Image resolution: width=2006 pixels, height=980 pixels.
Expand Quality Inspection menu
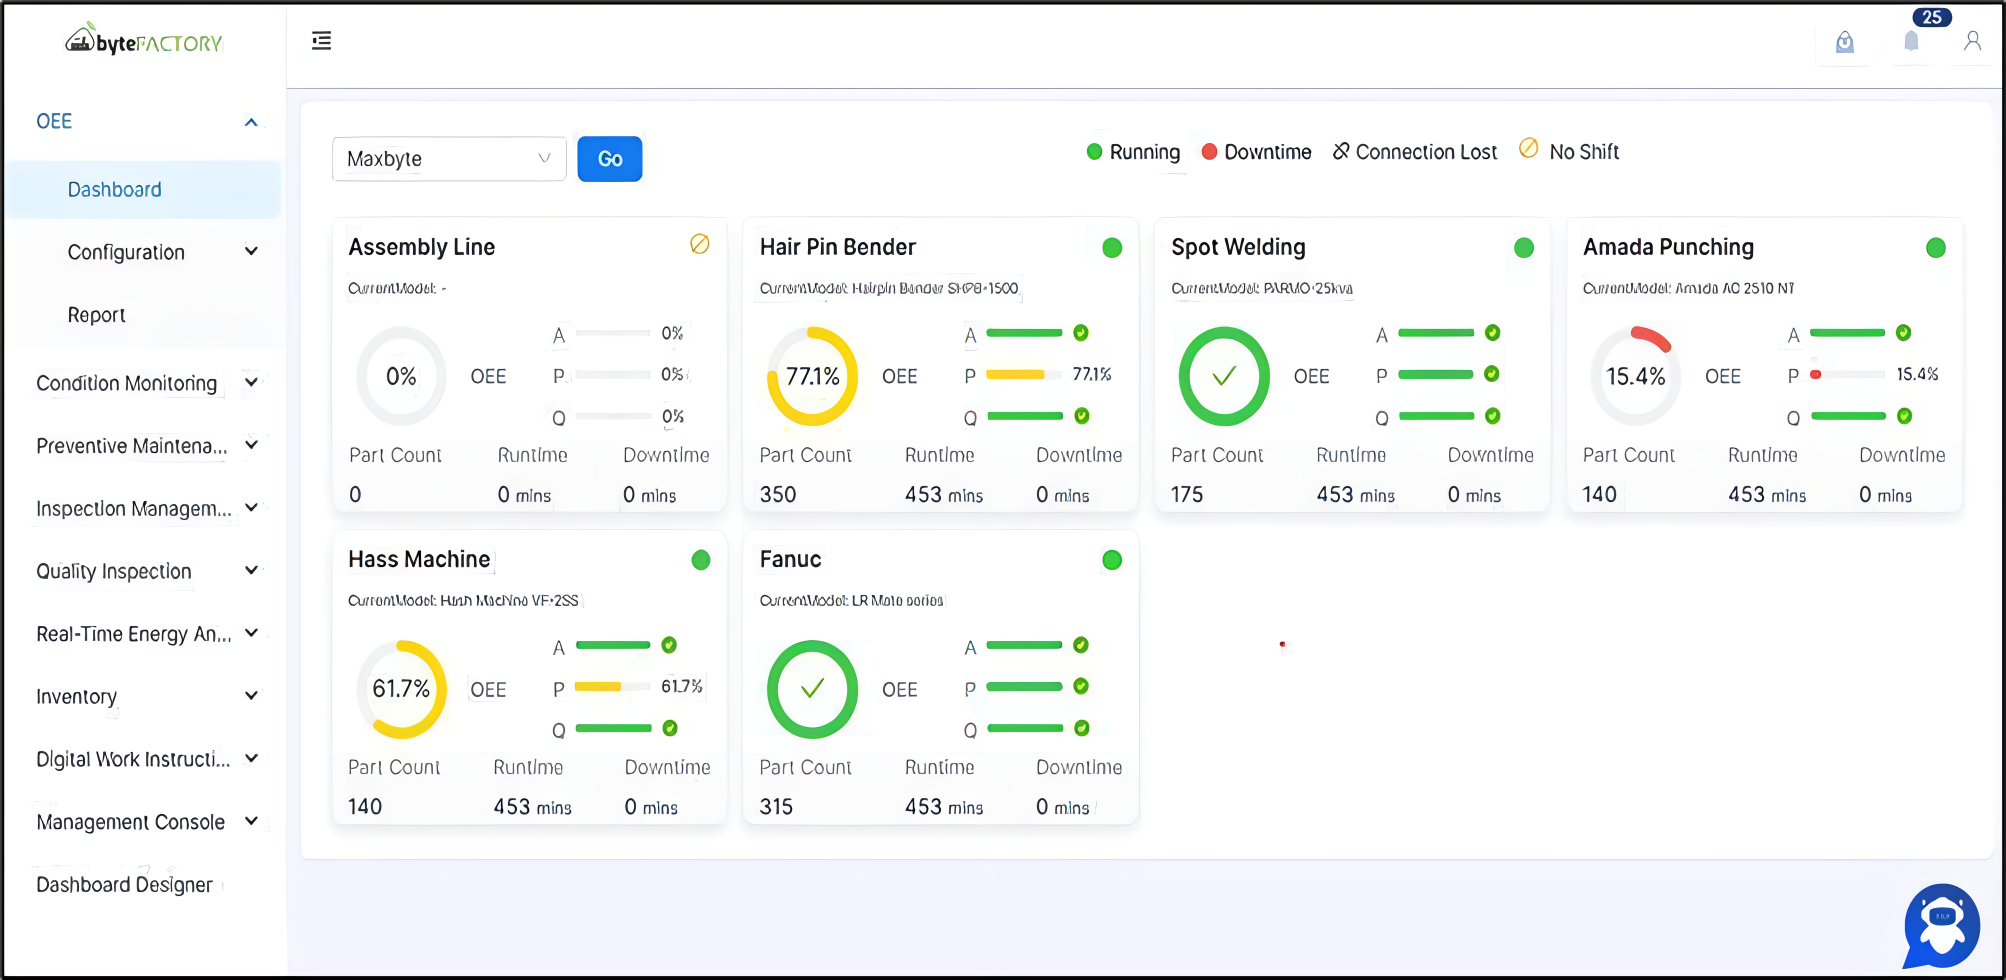pyautogui.click(x=251, y=570)
